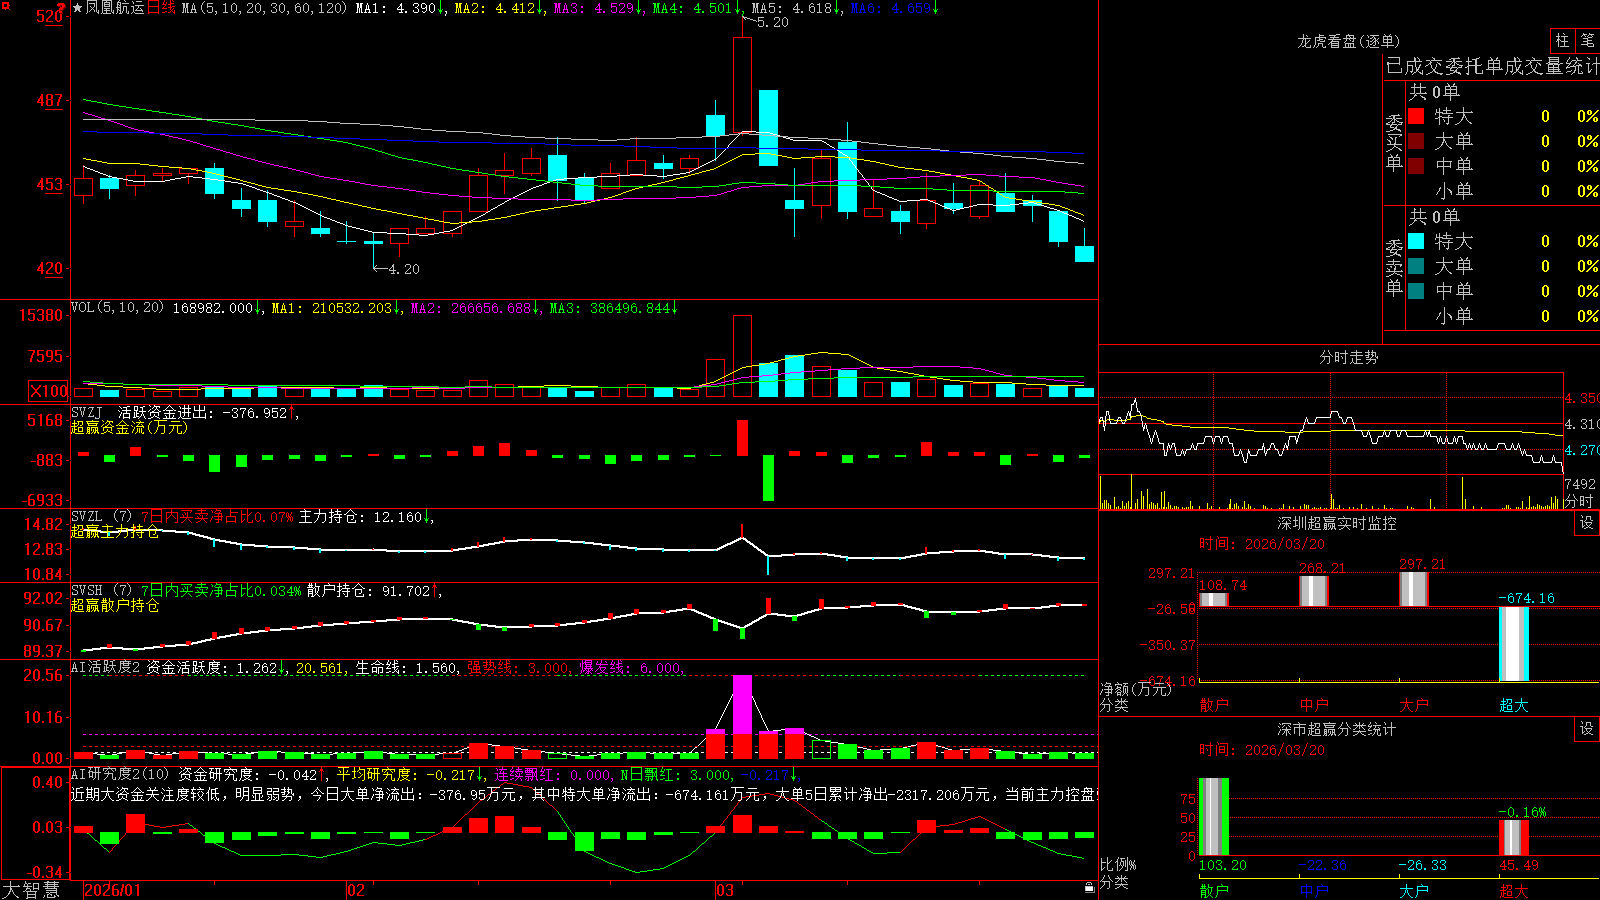Click the 中户 bar labeled 268.21

1314,591
